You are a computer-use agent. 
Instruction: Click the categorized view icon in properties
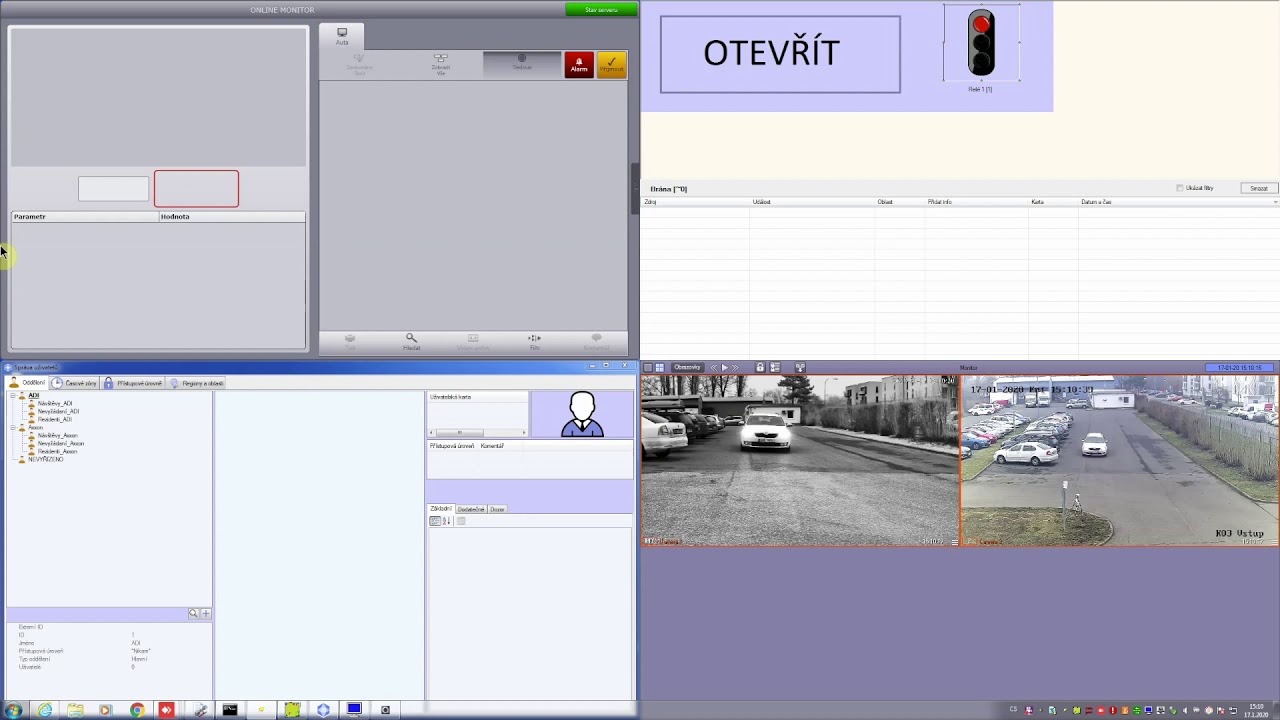435,521
